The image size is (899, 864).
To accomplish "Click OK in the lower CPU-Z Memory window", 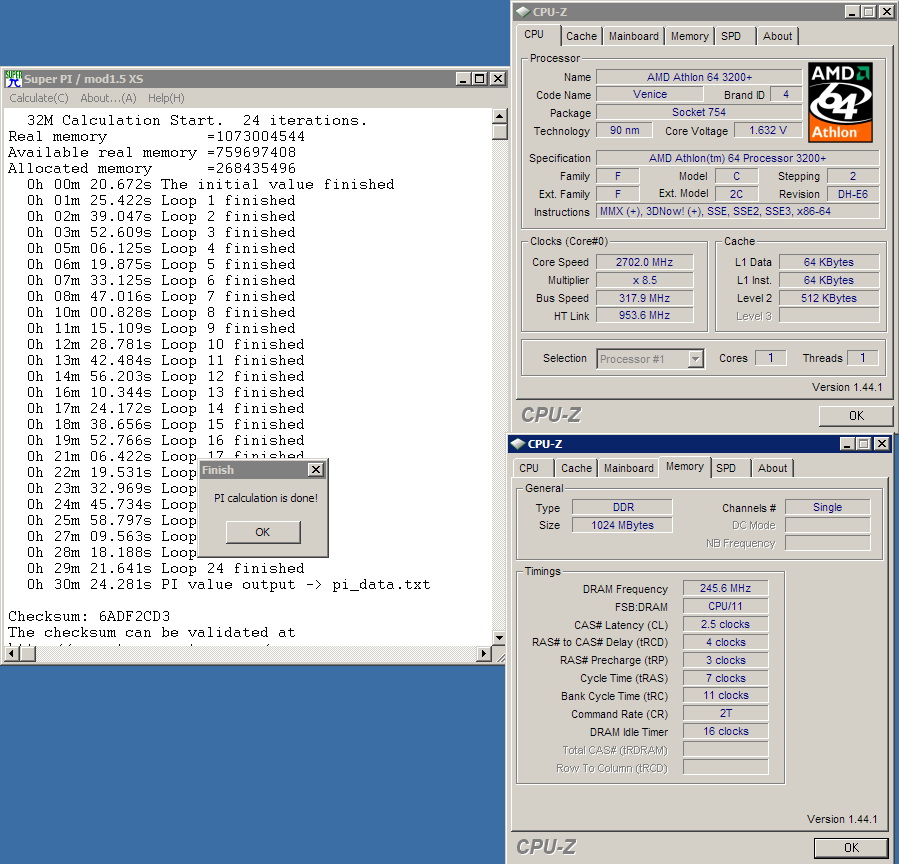I will tap(851, 847).
